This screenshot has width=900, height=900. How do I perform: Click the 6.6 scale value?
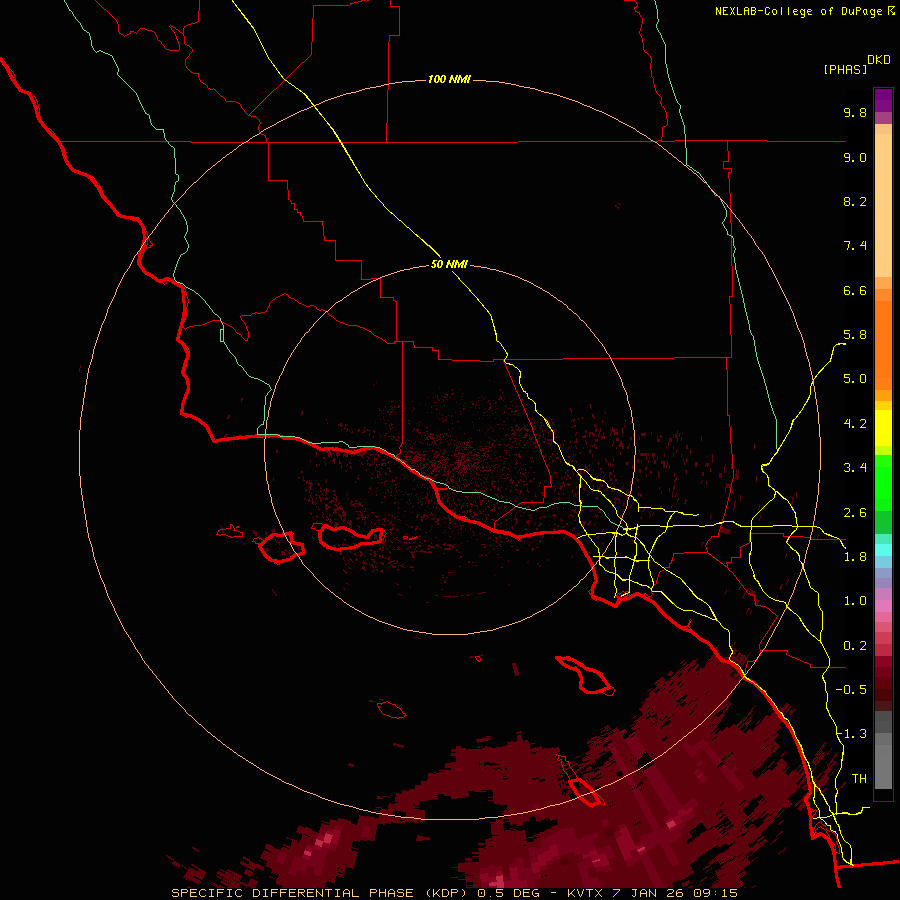pyautogui.click(x=855, y=290)
